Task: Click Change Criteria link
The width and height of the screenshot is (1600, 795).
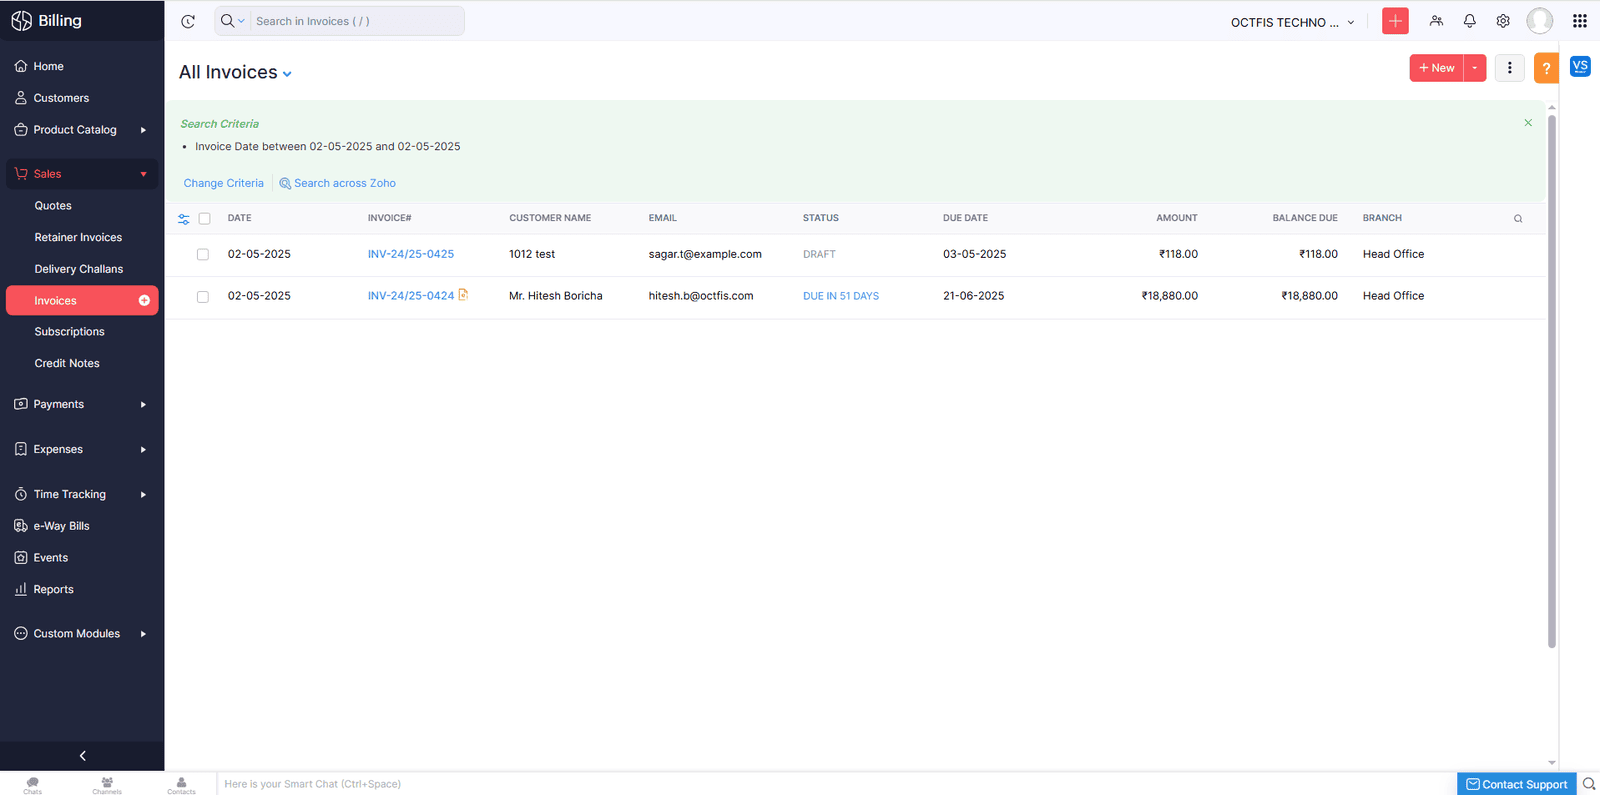Action: coord(223,183)
